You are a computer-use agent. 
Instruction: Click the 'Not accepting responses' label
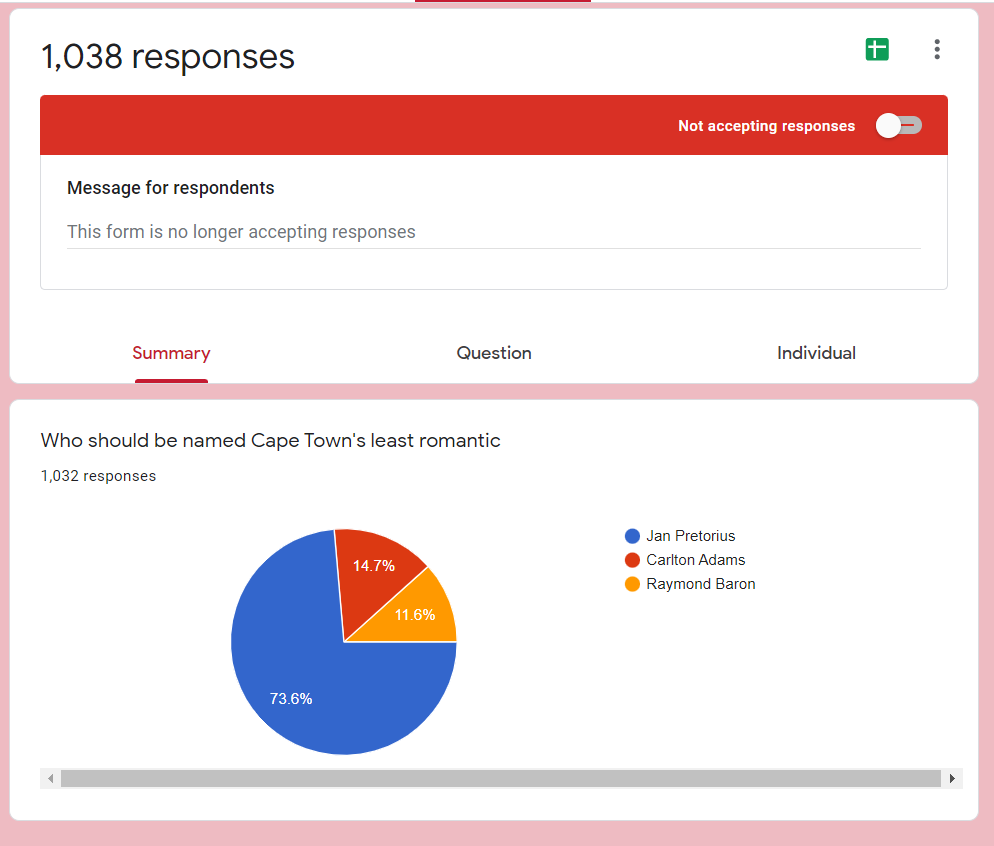click(x=766, y=126)
